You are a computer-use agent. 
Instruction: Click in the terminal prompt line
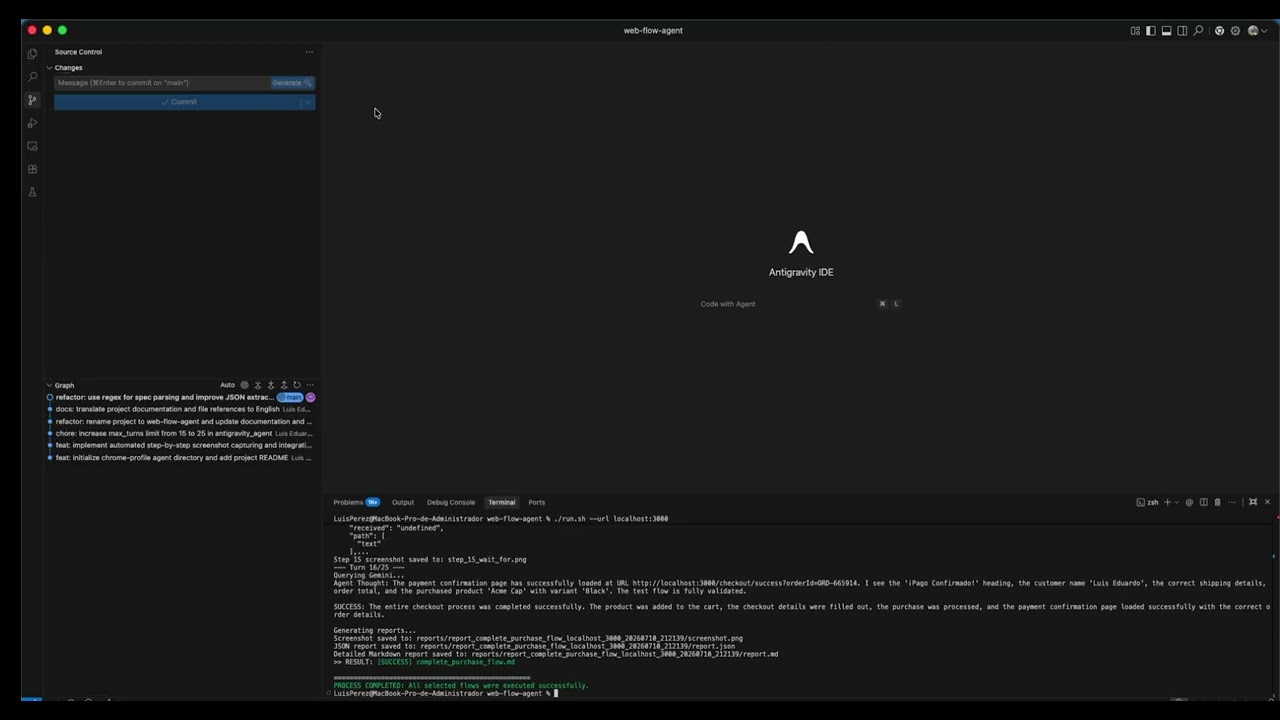[x=445, y=693]
